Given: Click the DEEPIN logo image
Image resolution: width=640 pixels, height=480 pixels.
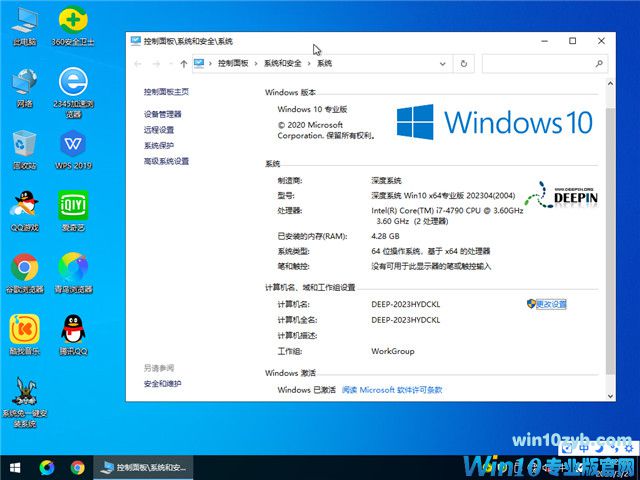Looking at the screenshot, I should (x=561, y=194).
